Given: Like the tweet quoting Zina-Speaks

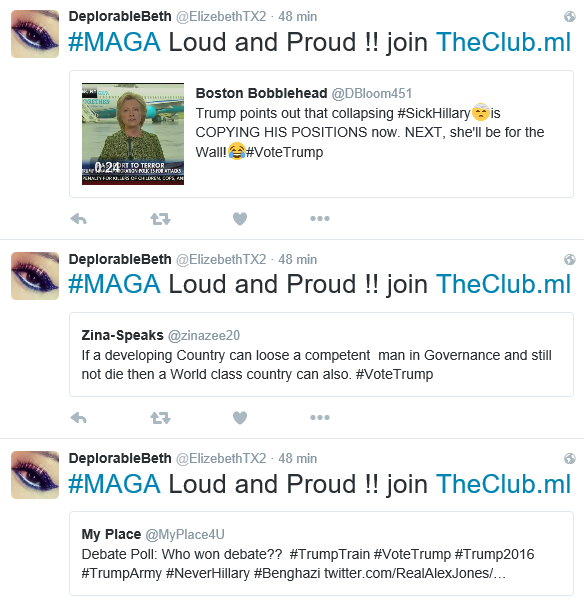Looking at the screenshot, I should (240, 417).
